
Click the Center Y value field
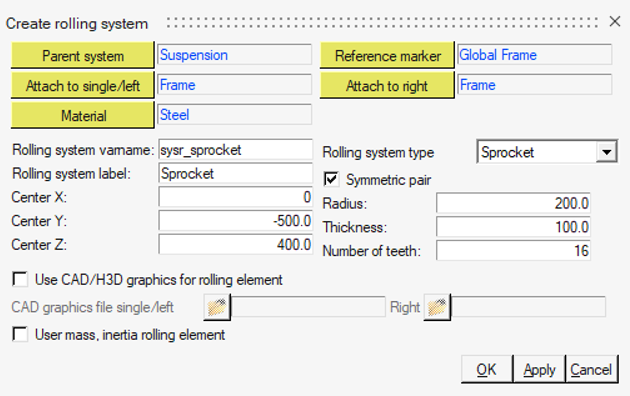point(235,221)
